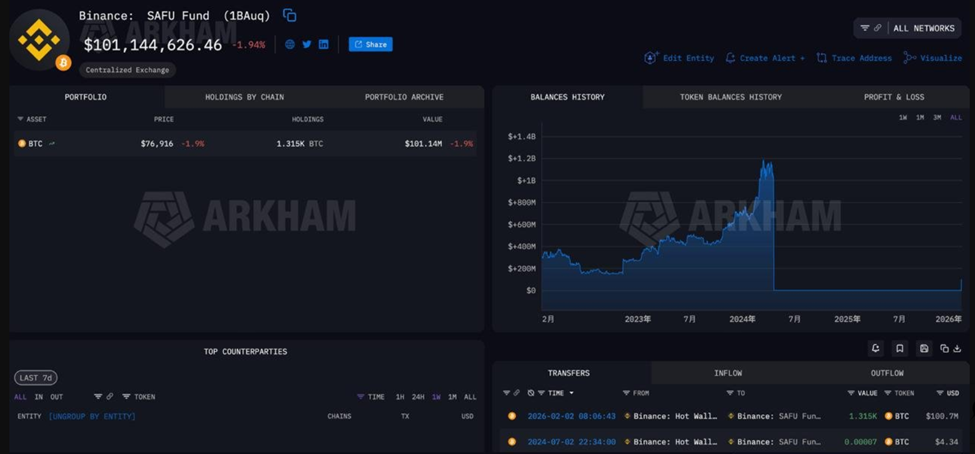Click the copy icon above the transfers table
This screenshot has width=975, height=454.
click(945, 348)
